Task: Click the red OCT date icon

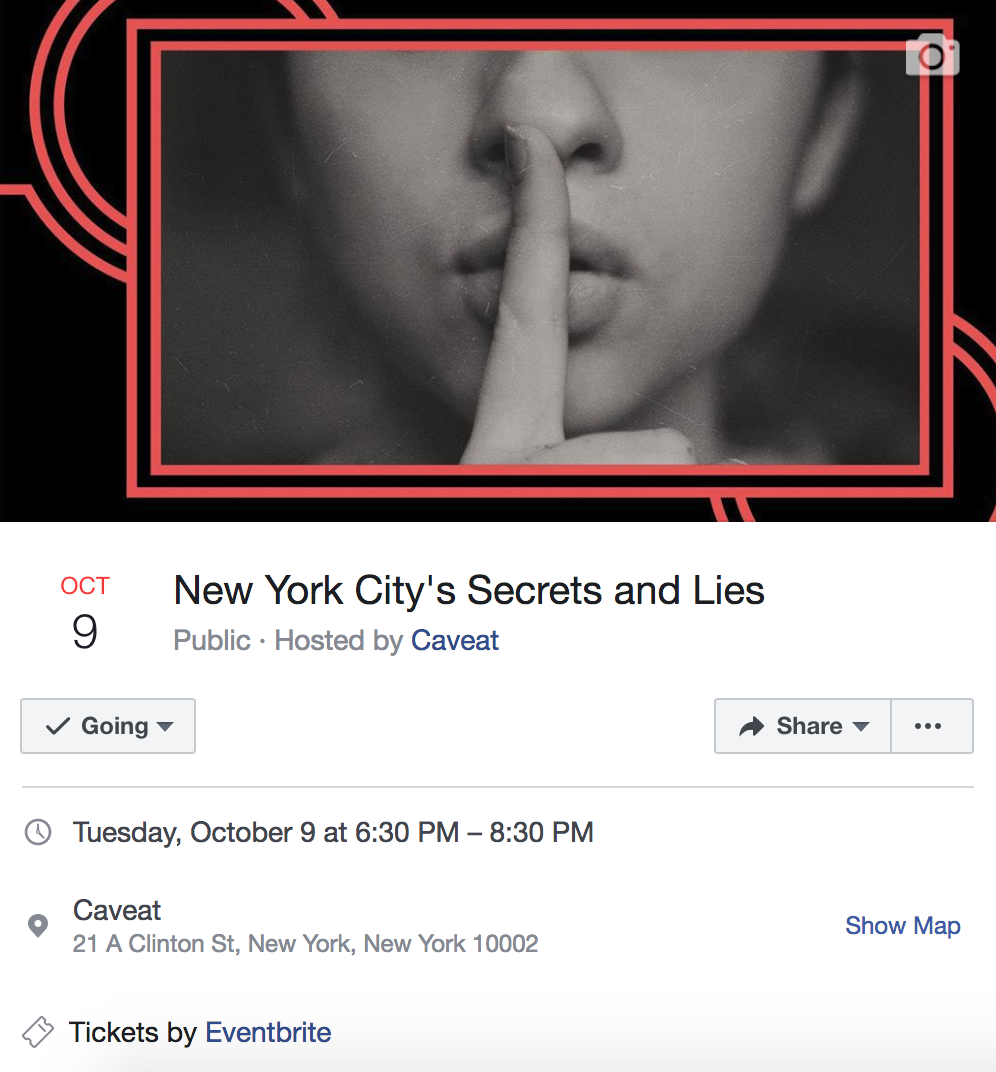Action: [x=85, y=586]
